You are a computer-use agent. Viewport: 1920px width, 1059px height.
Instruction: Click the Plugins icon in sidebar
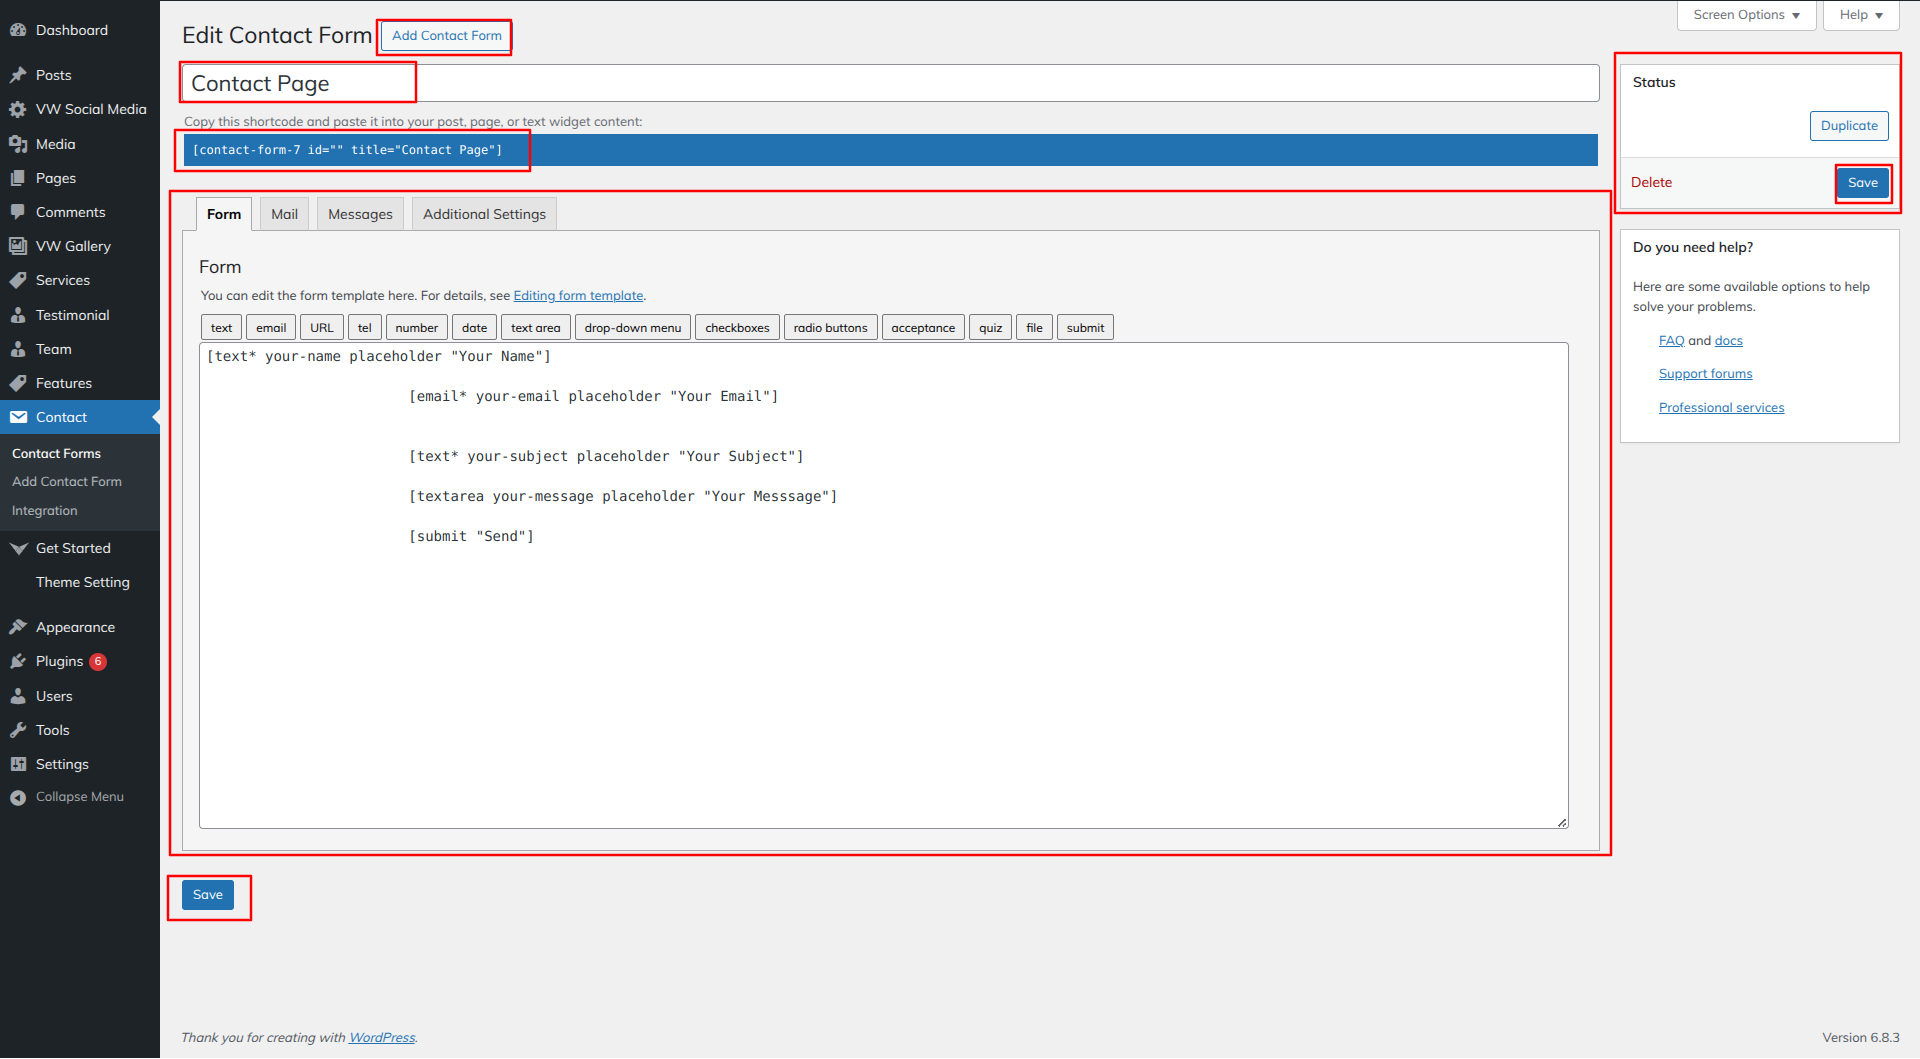tap(18, 662)
